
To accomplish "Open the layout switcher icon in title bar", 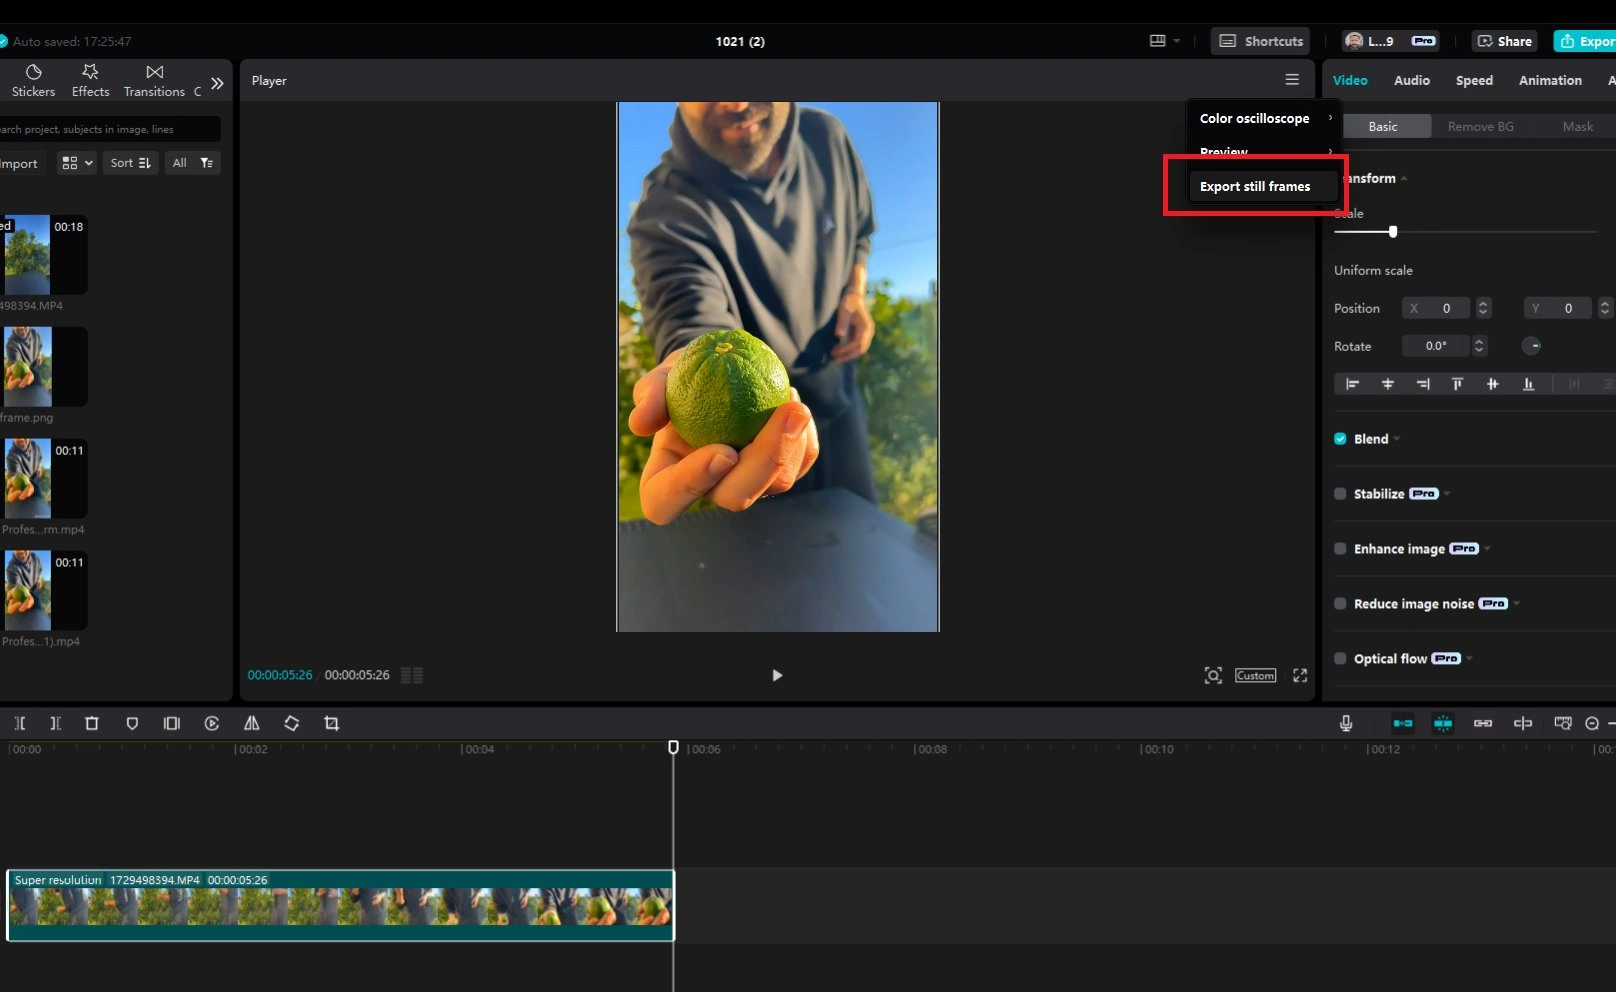I will click(1164, 41).
